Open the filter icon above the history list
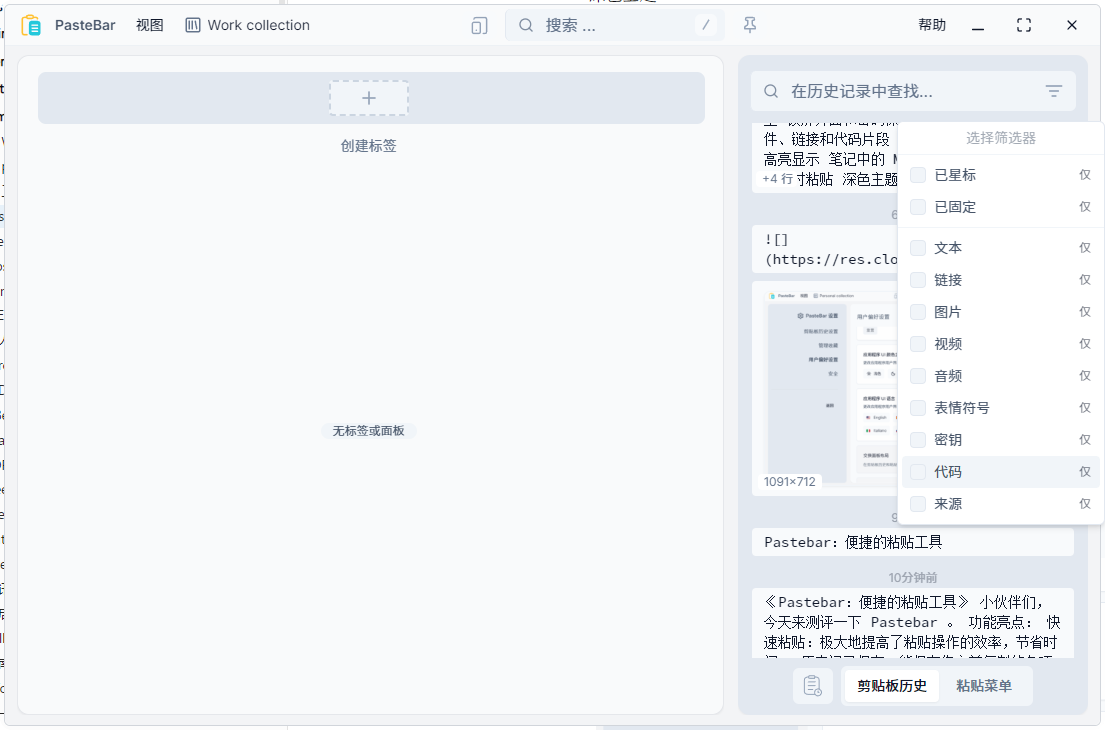The height and width of the screenshot is (730, 1105). point(1054,91)
